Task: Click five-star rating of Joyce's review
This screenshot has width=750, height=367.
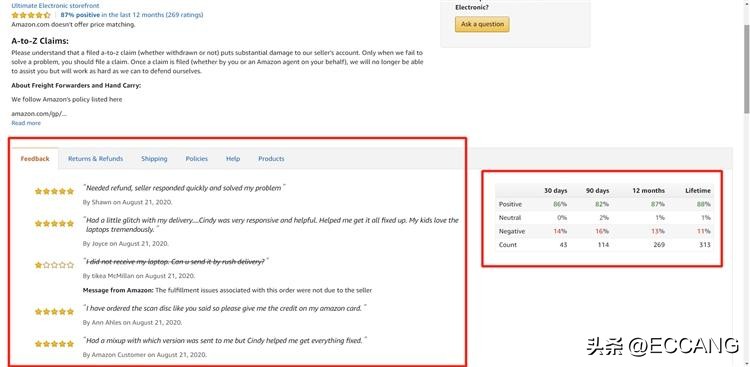Action: (x=54, y=223)
